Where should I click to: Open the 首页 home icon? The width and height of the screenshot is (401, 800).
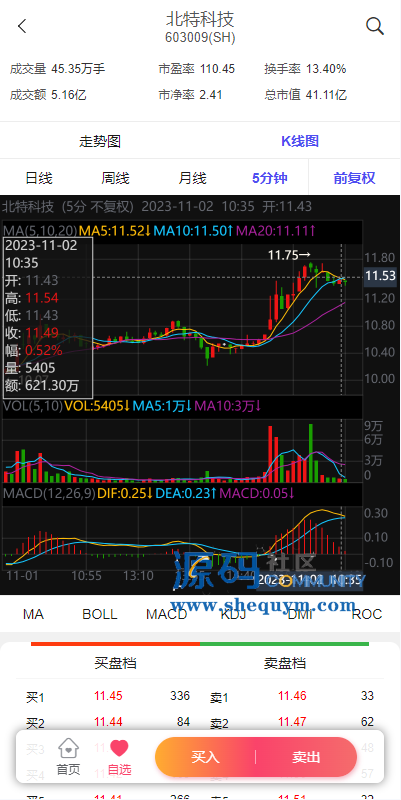tap(68, 748)
